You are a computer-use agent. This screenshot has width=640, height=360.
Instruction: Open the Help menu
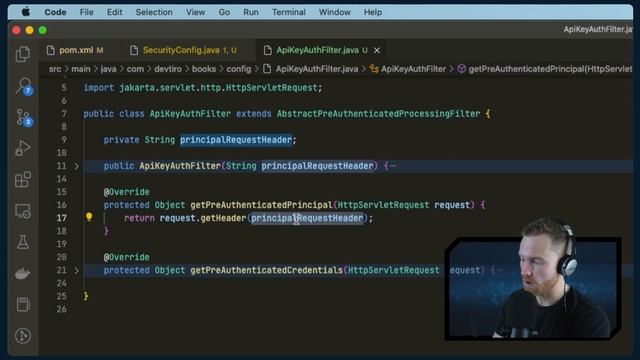[373, 12]
